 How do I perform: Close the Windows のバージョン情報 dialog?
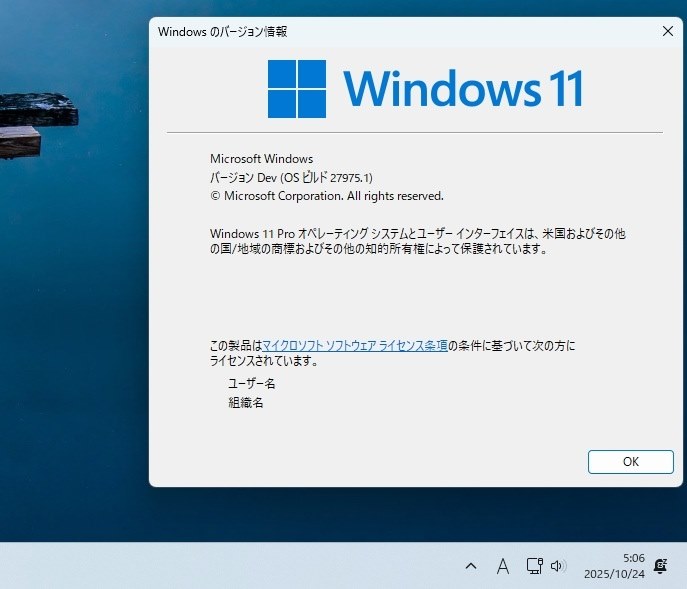click(668, 31)
